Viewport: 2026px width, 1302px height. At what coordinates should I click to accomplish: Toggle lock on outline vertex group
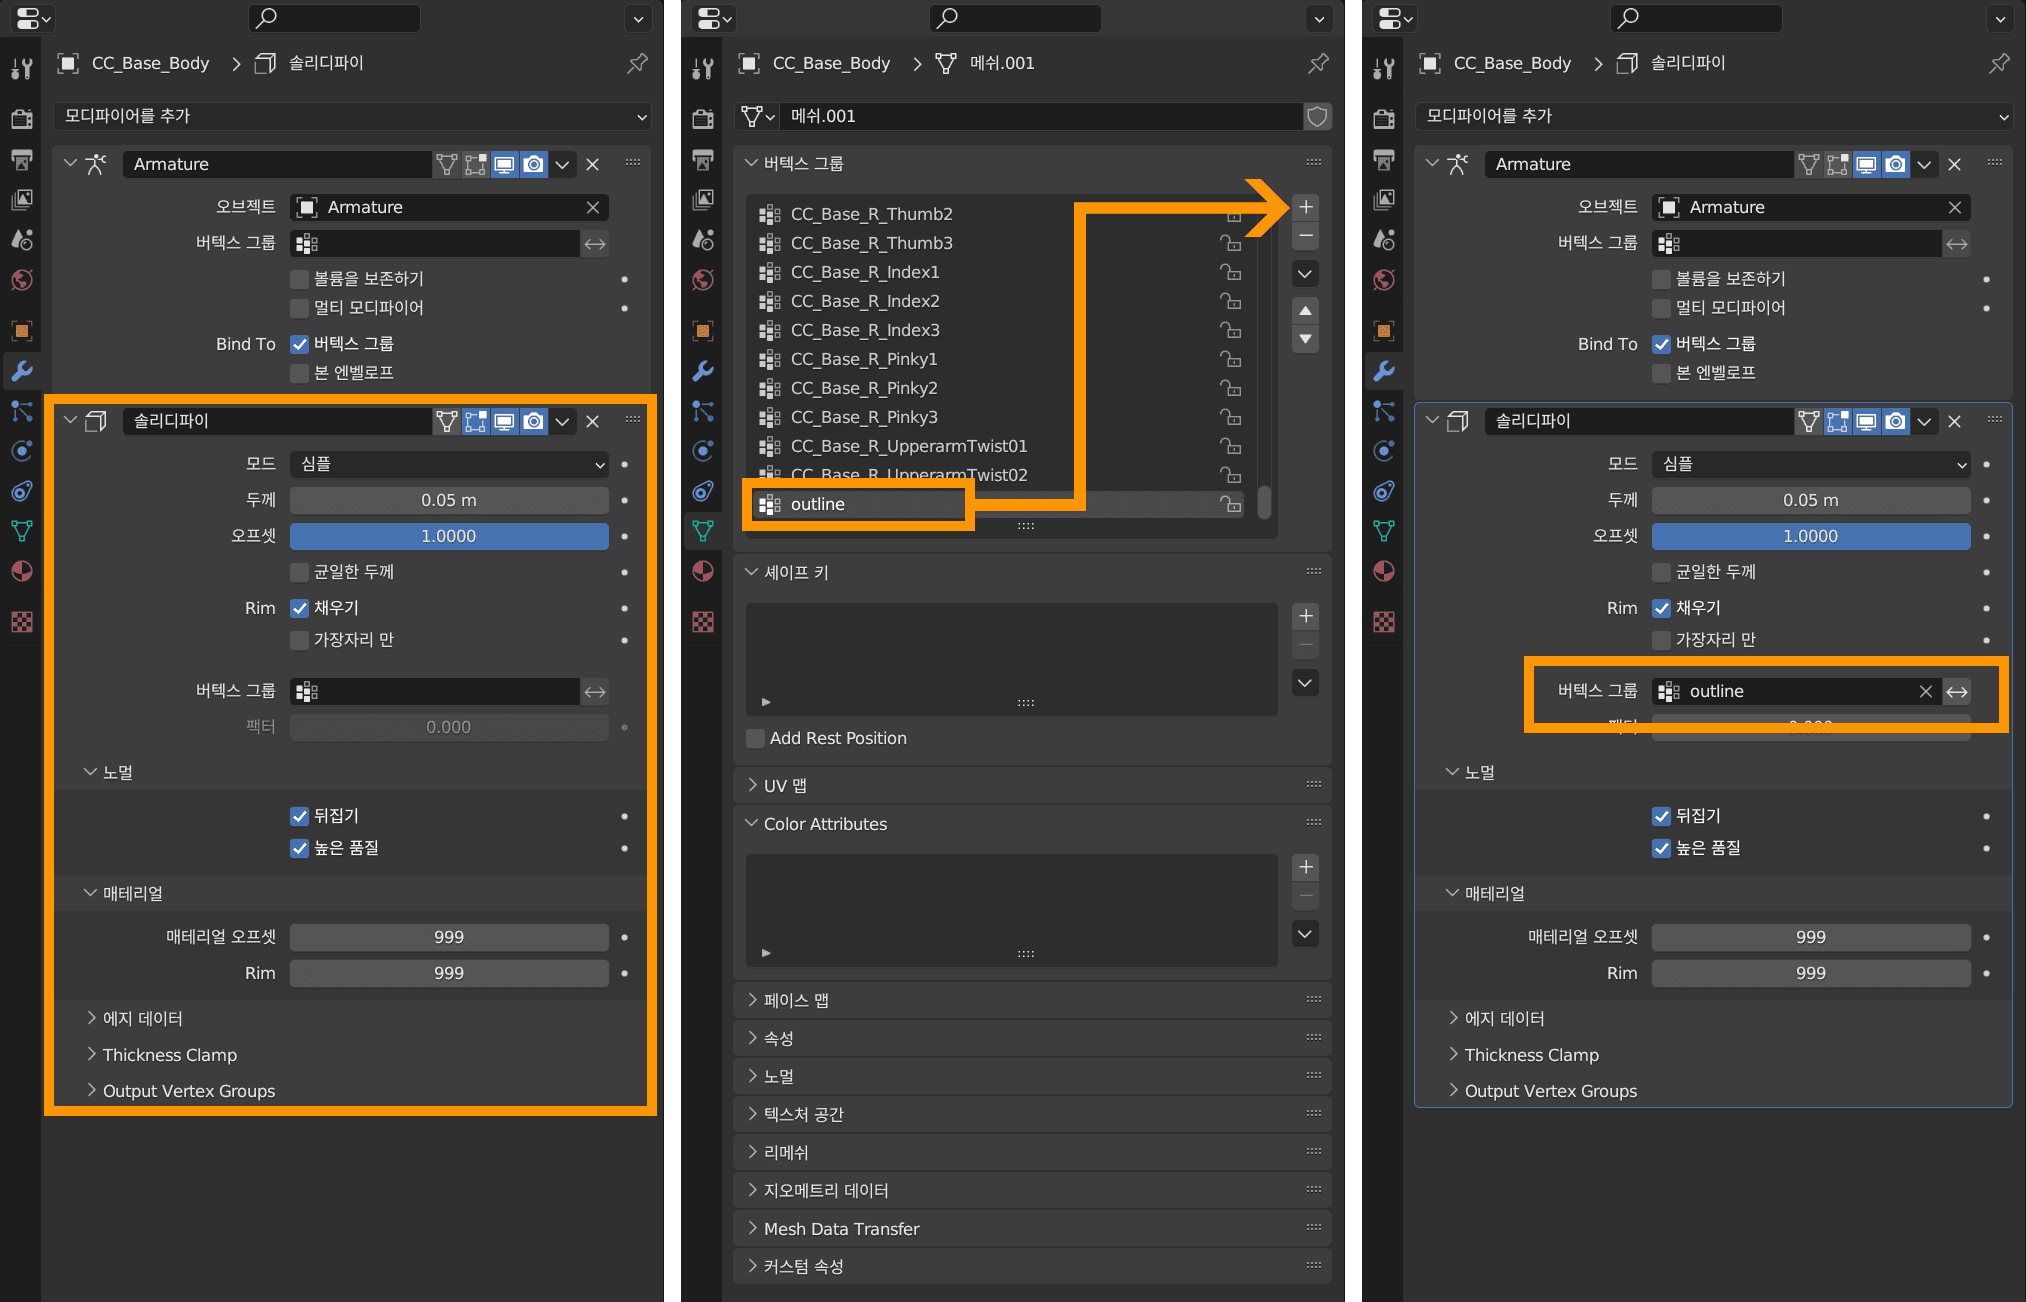(1232, 504)
